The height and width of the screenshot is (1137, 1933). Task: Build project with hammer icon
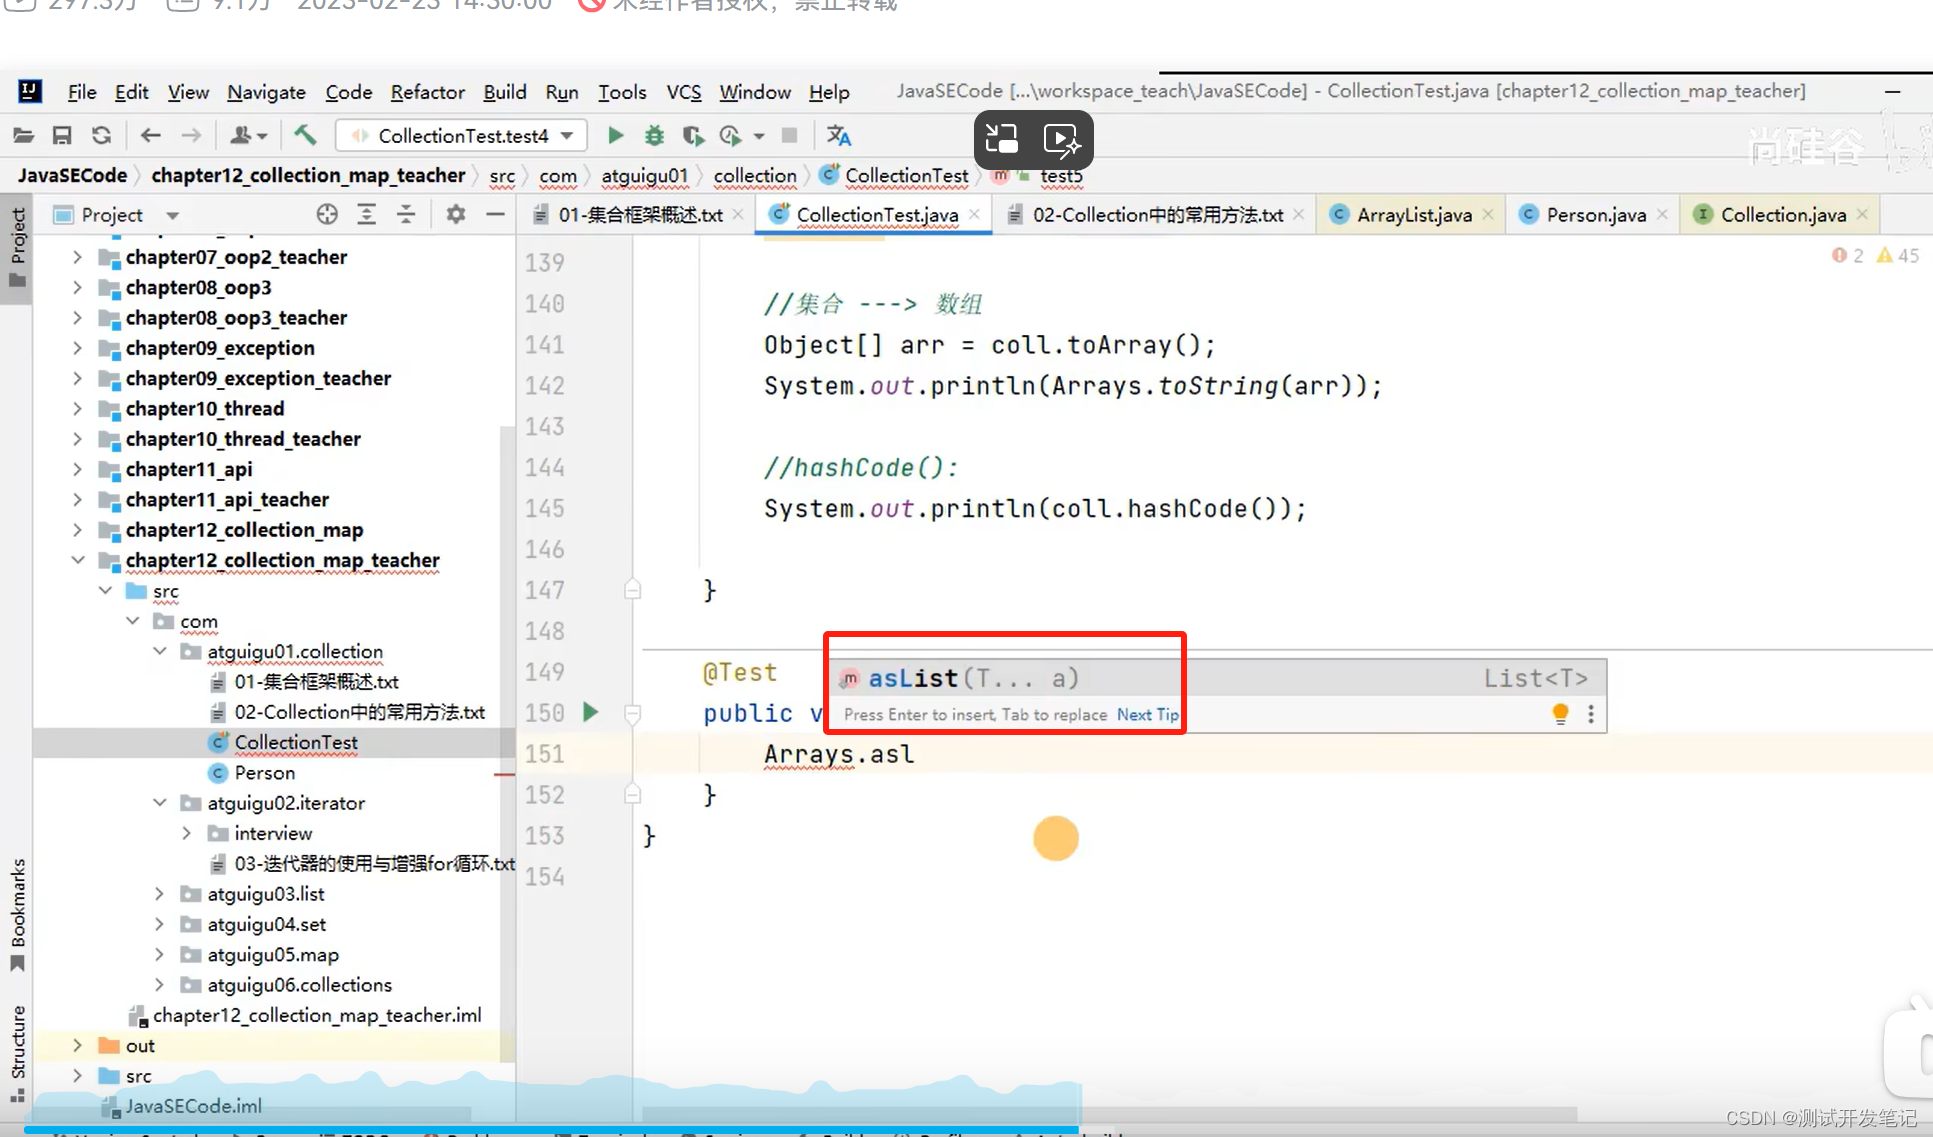(x=305, y=135)
